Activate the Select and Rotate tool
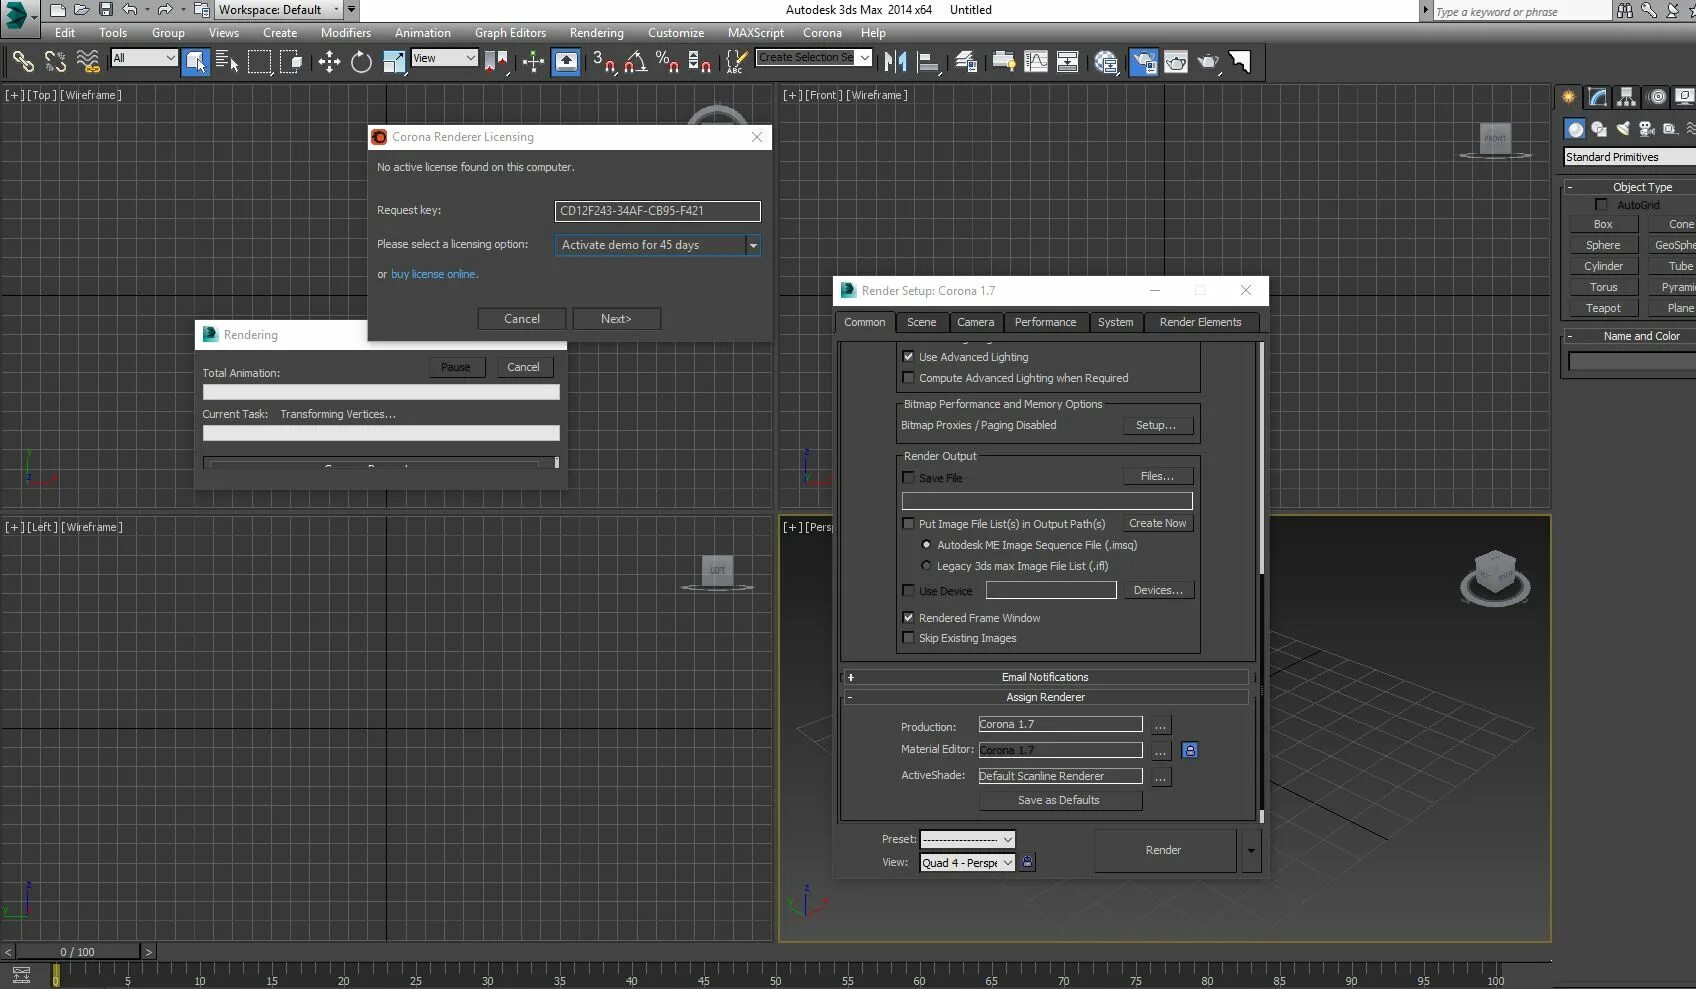 (361, 62)
